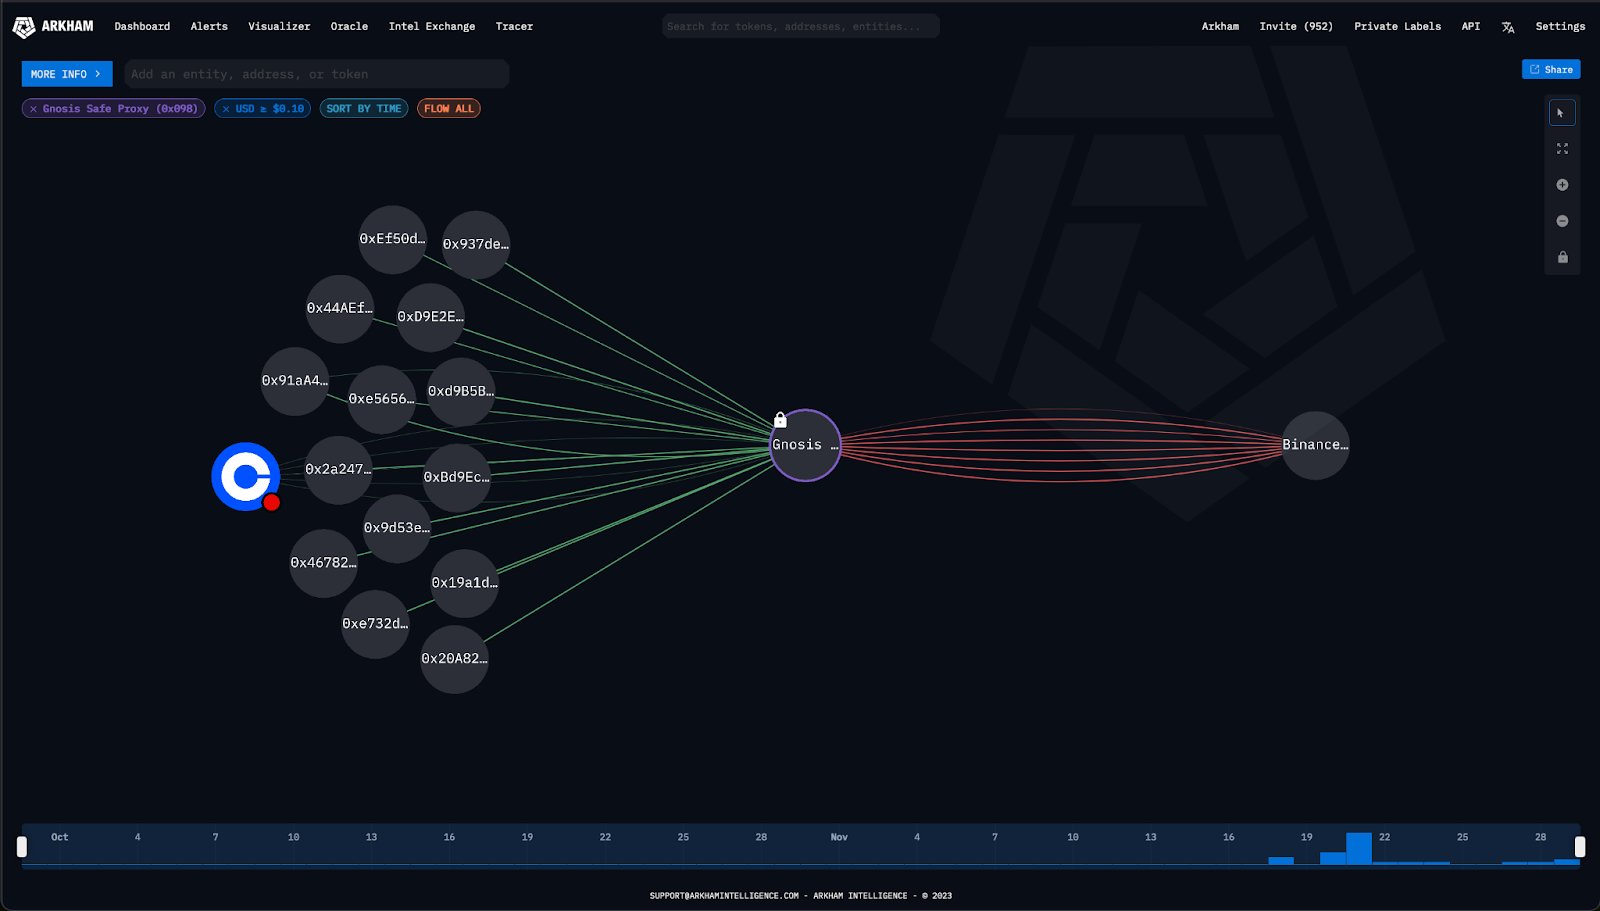The image size is (1600, 911).
Task: Zoom out with the minus icon
Action: coord(1562,221)
